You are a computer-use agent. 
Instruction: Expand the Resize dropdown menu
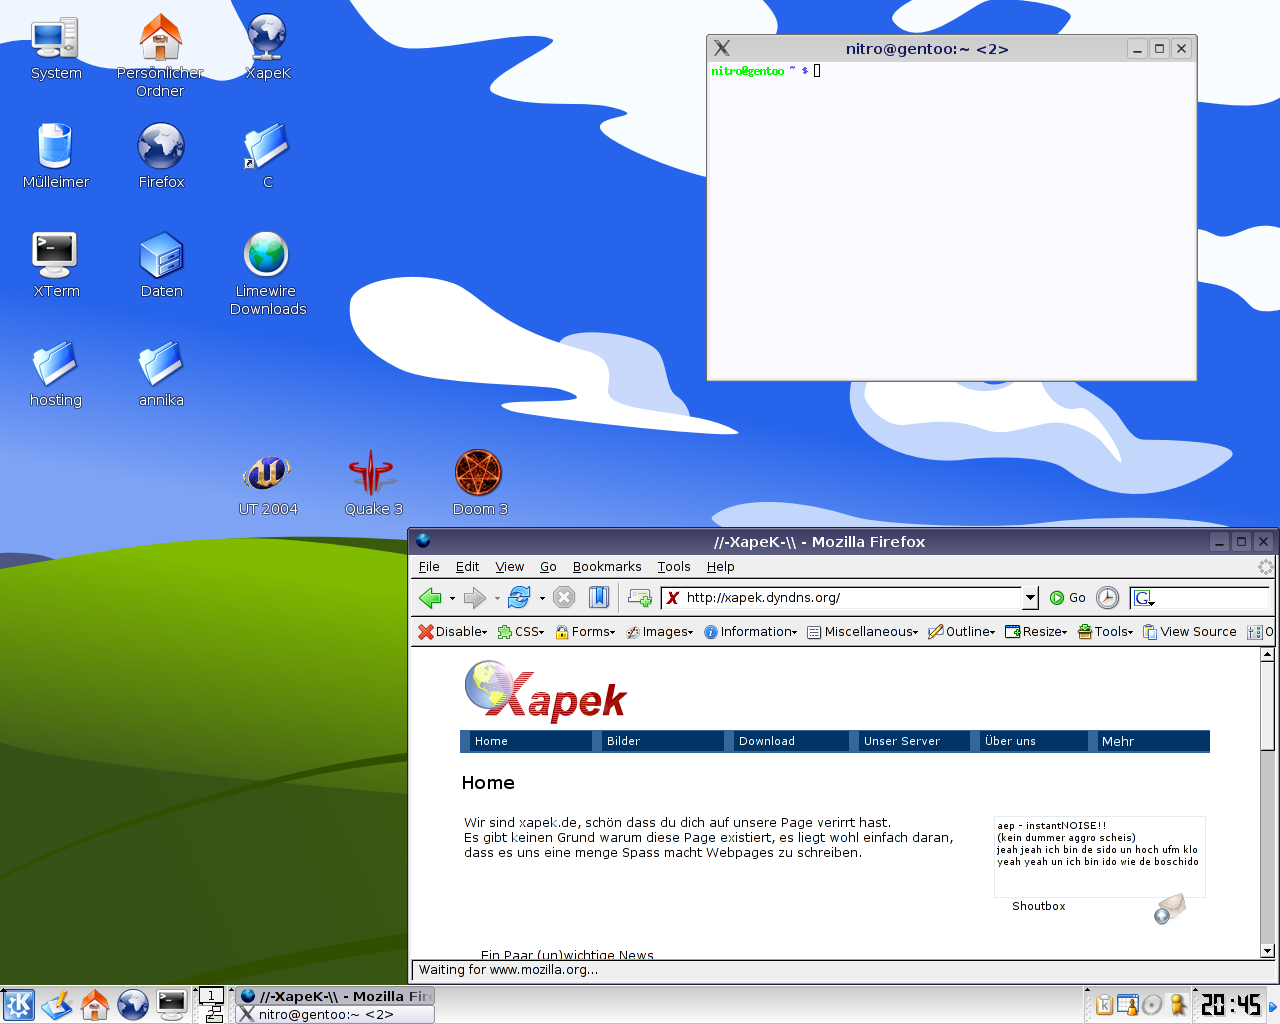pos(1037,632)
